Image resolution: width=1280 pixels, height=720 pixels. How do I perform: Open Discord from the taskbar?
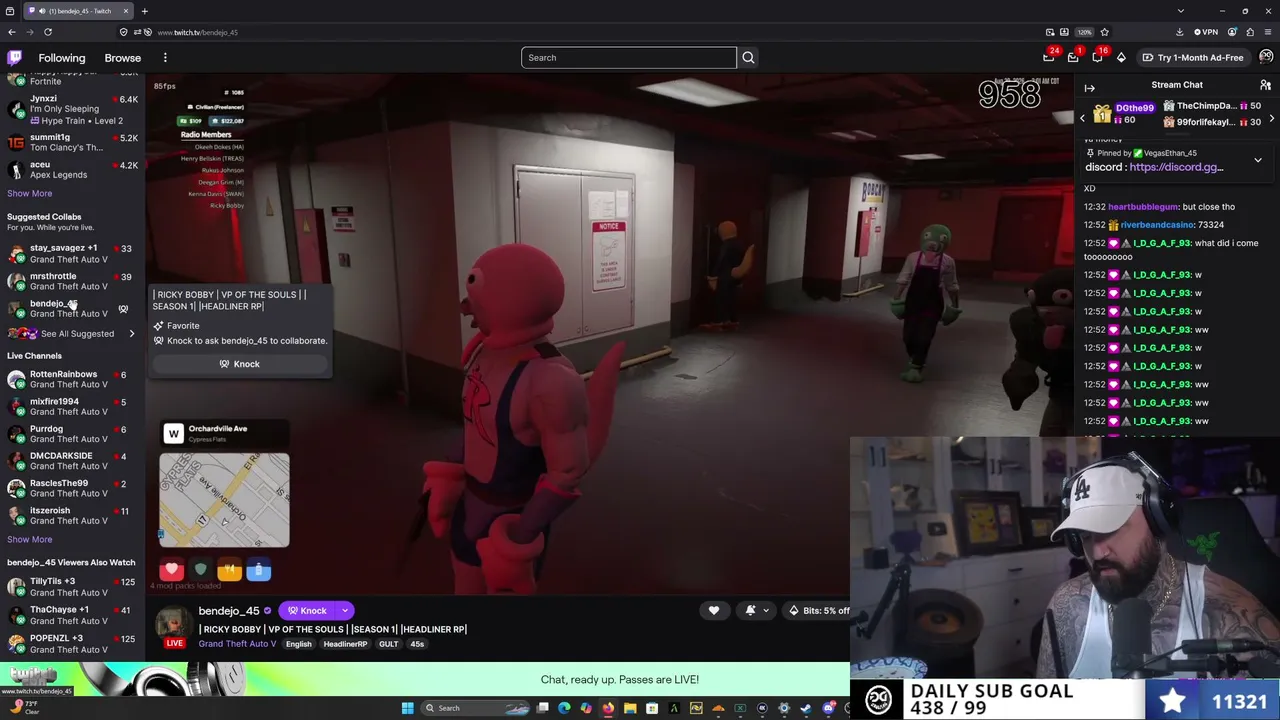pyautogui.click(x=828, y=708)
